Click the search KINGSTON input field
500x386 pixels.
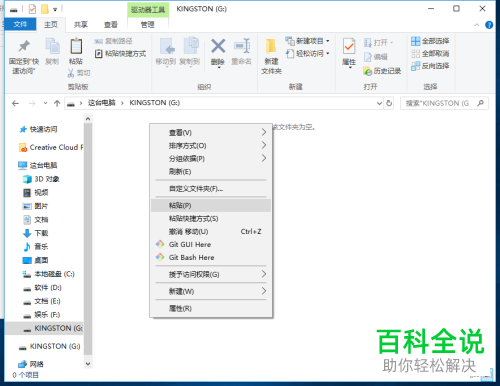(444, 103)
